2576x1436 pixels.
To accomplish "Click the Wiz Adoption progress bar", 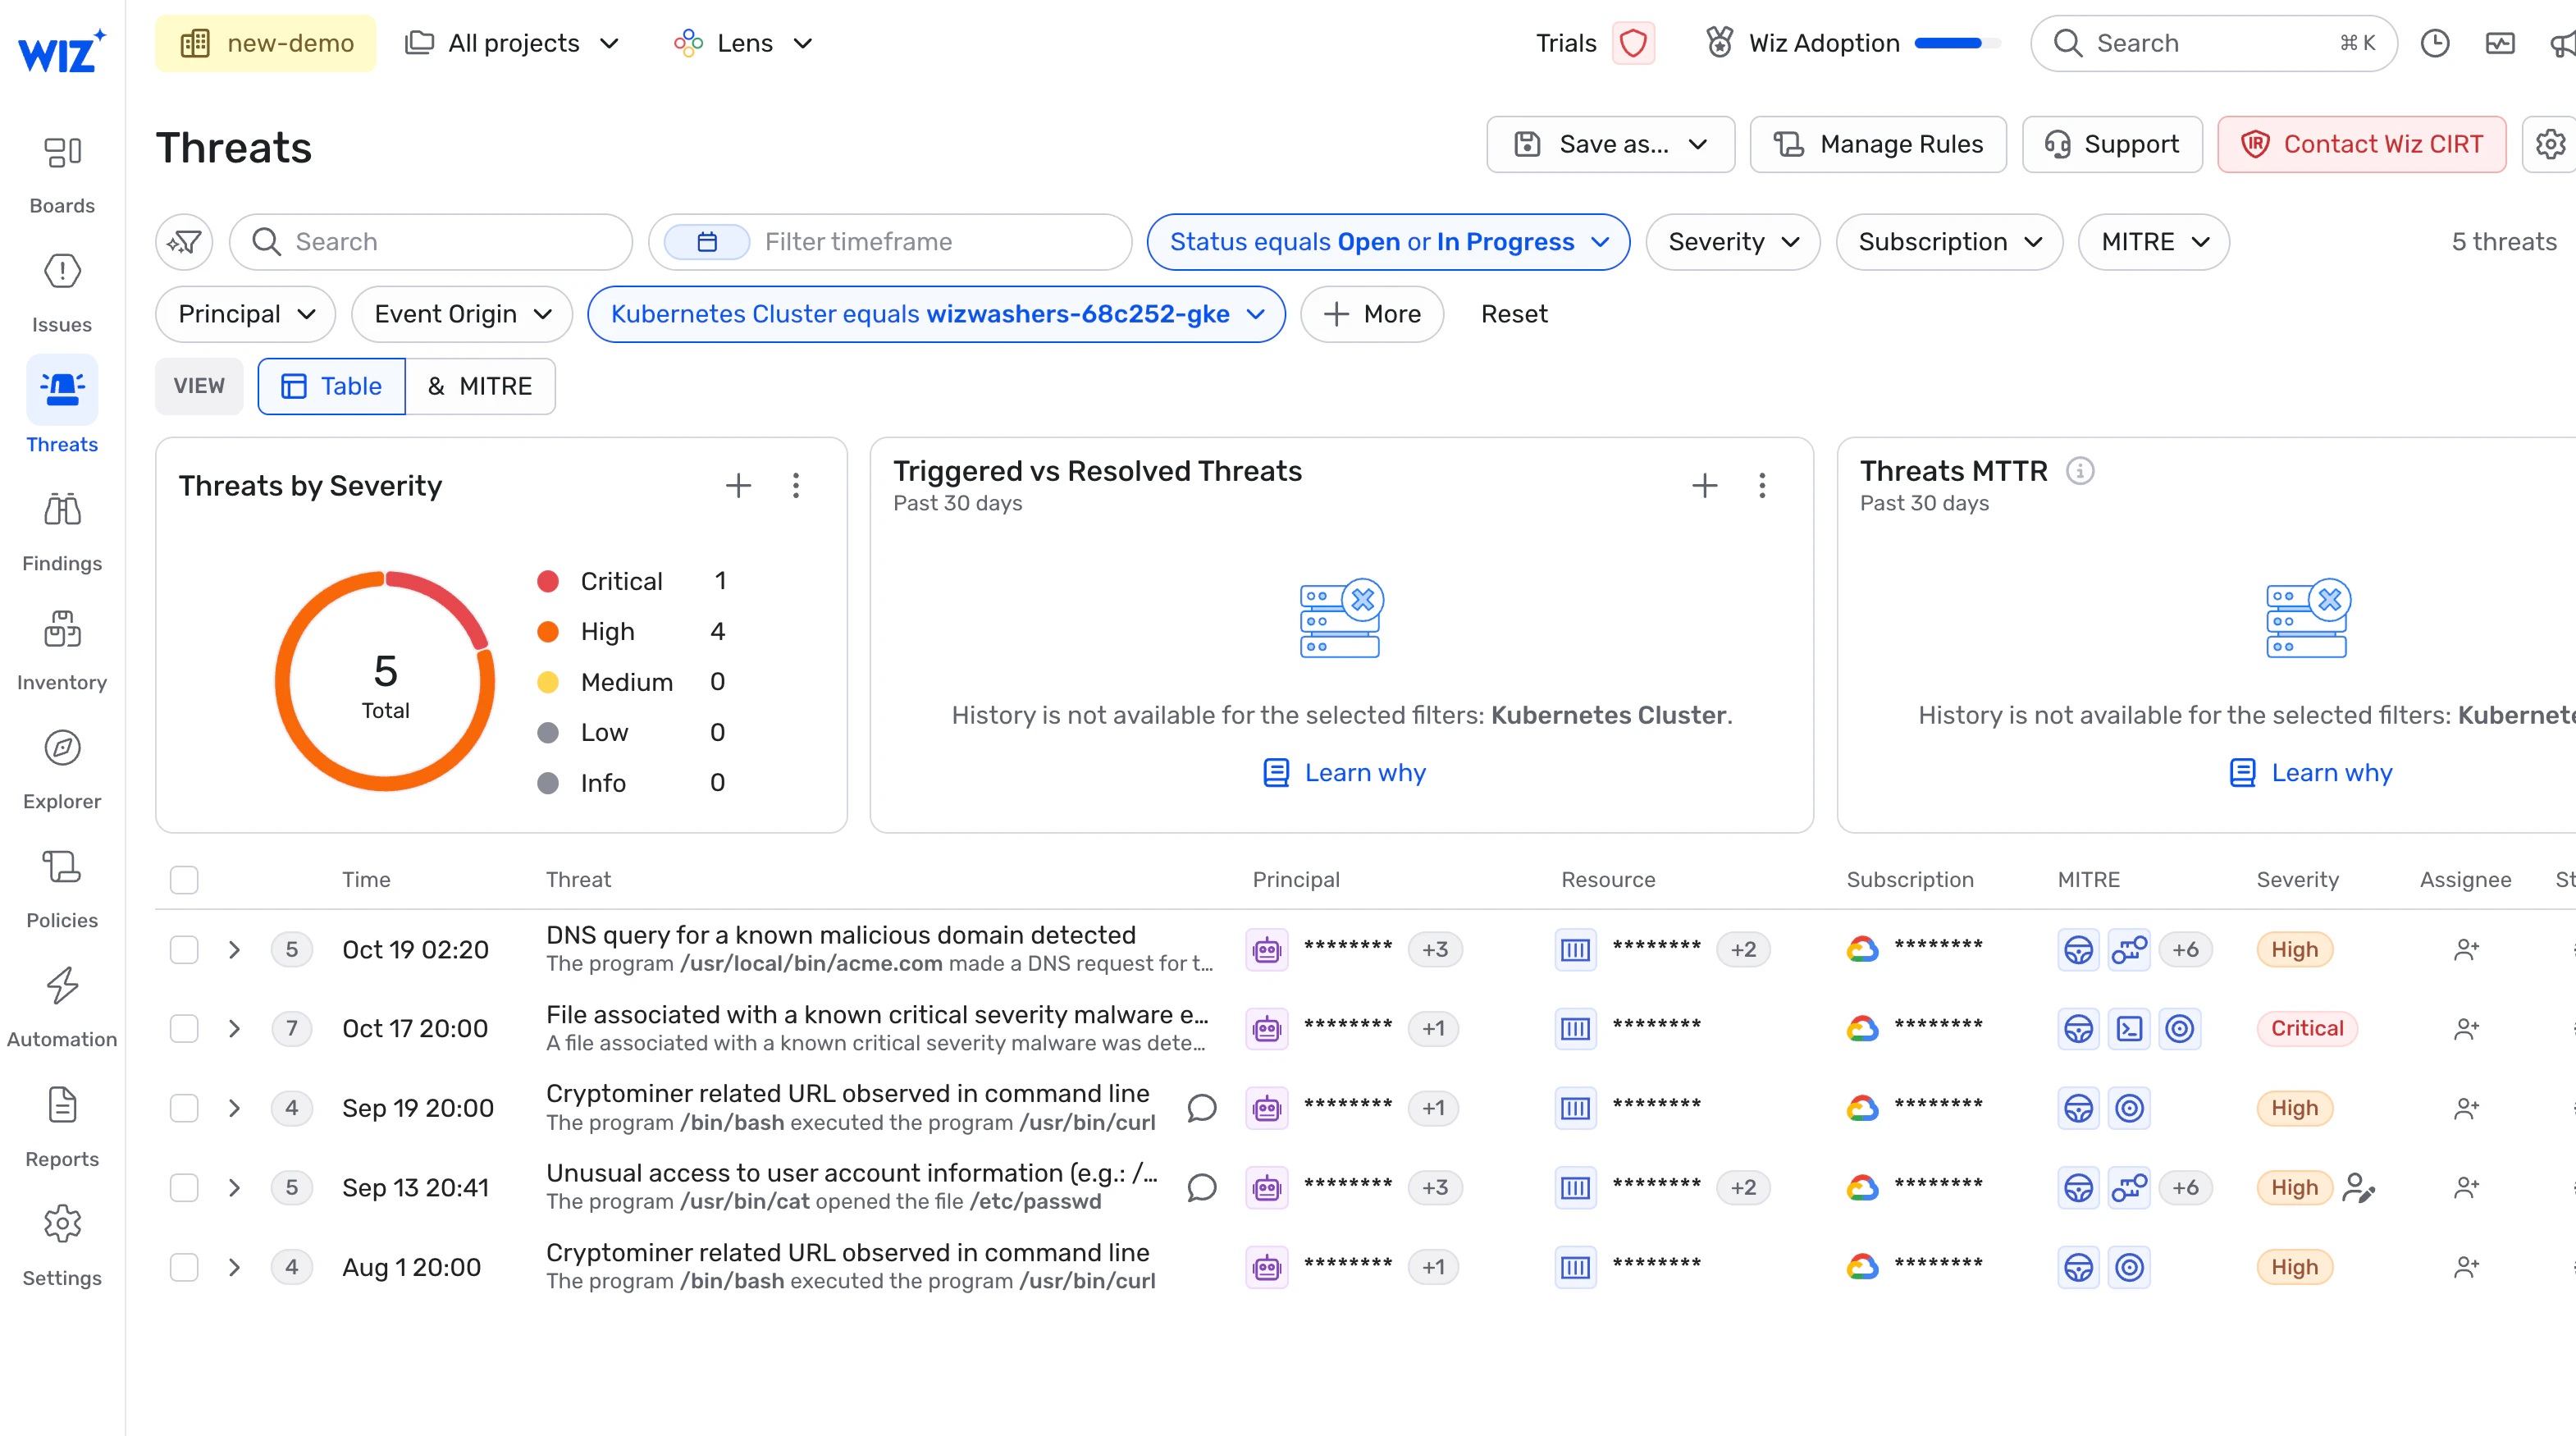I will (x=1957, y=43).
